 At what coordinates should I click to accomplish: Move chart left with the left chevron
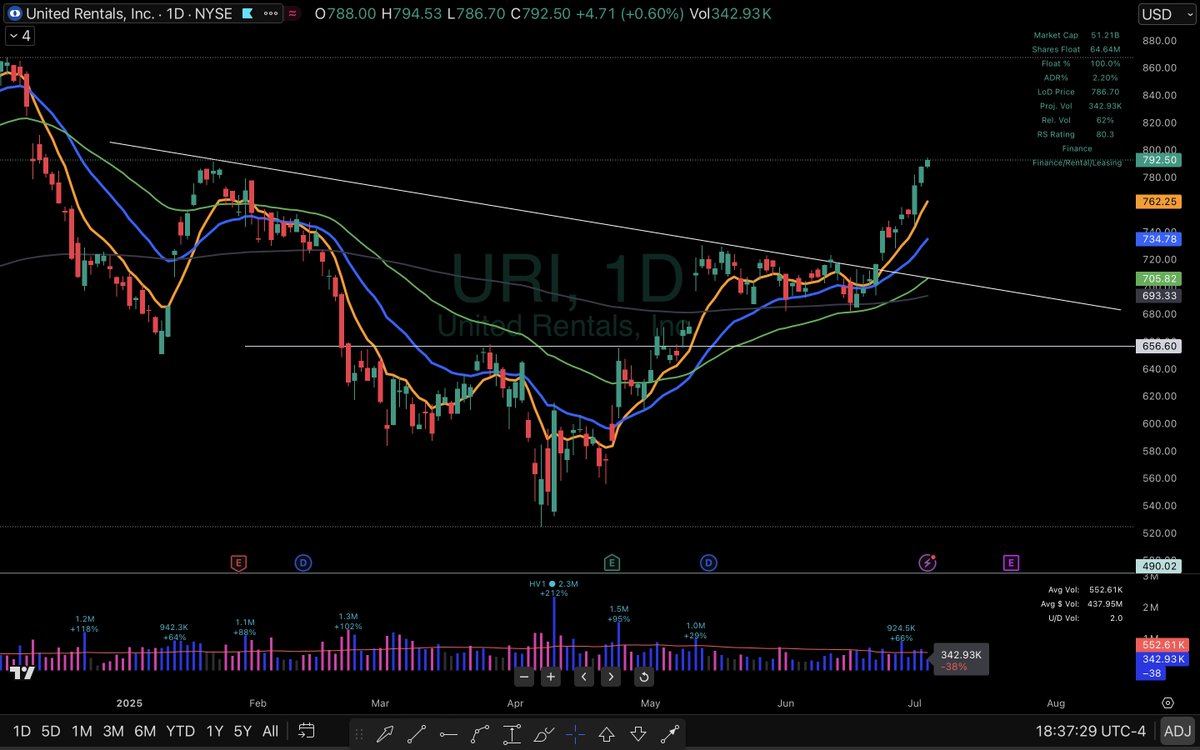[585, 677]
